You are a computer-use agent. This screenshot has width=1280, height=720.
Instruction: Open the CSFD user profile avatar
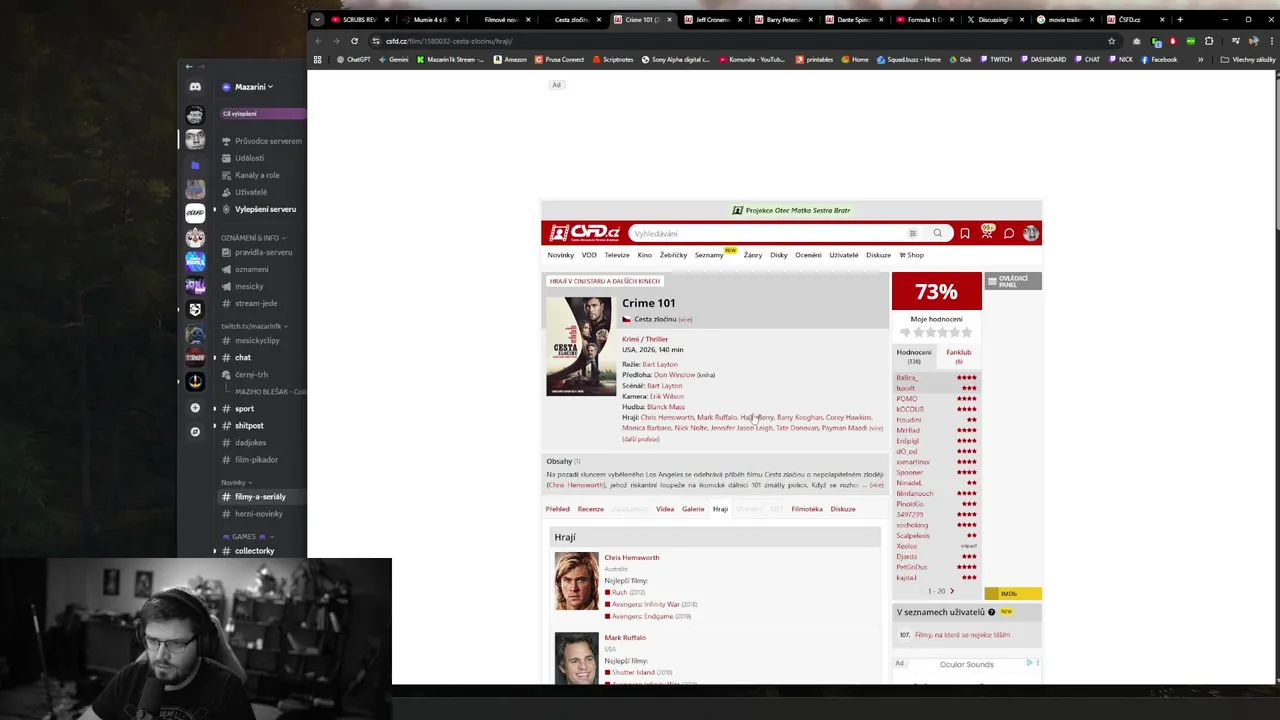coord(1031,233)
